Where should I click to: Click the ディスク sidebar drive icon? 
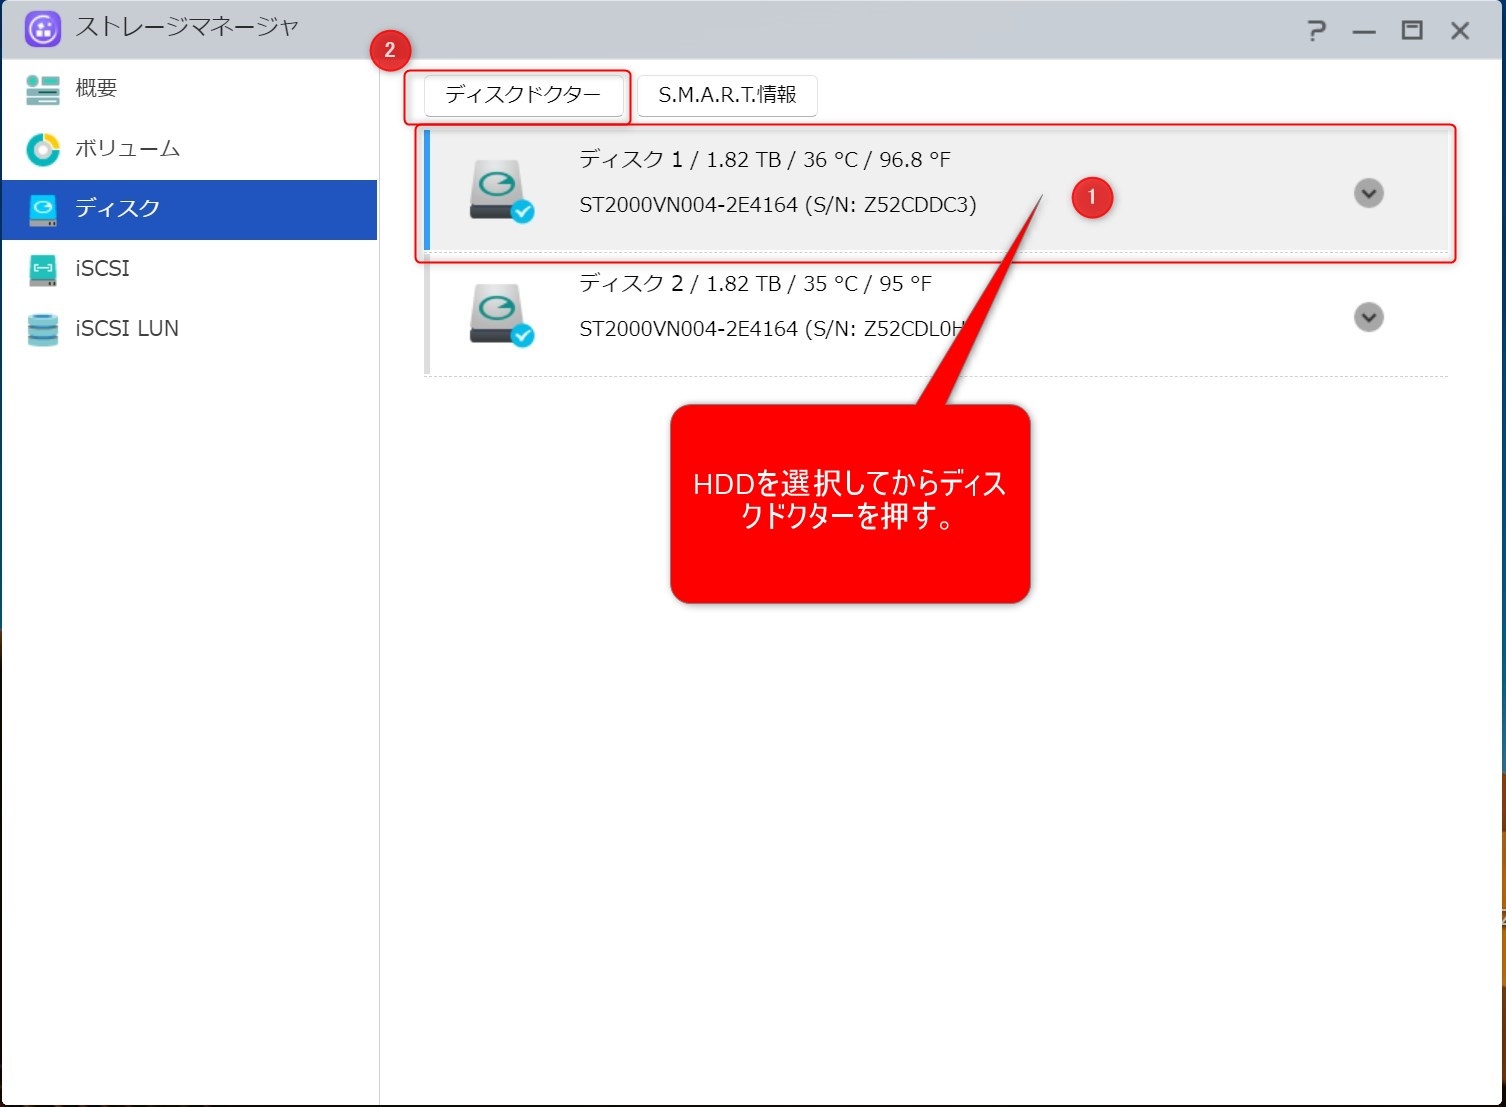(x=42, y=209)
